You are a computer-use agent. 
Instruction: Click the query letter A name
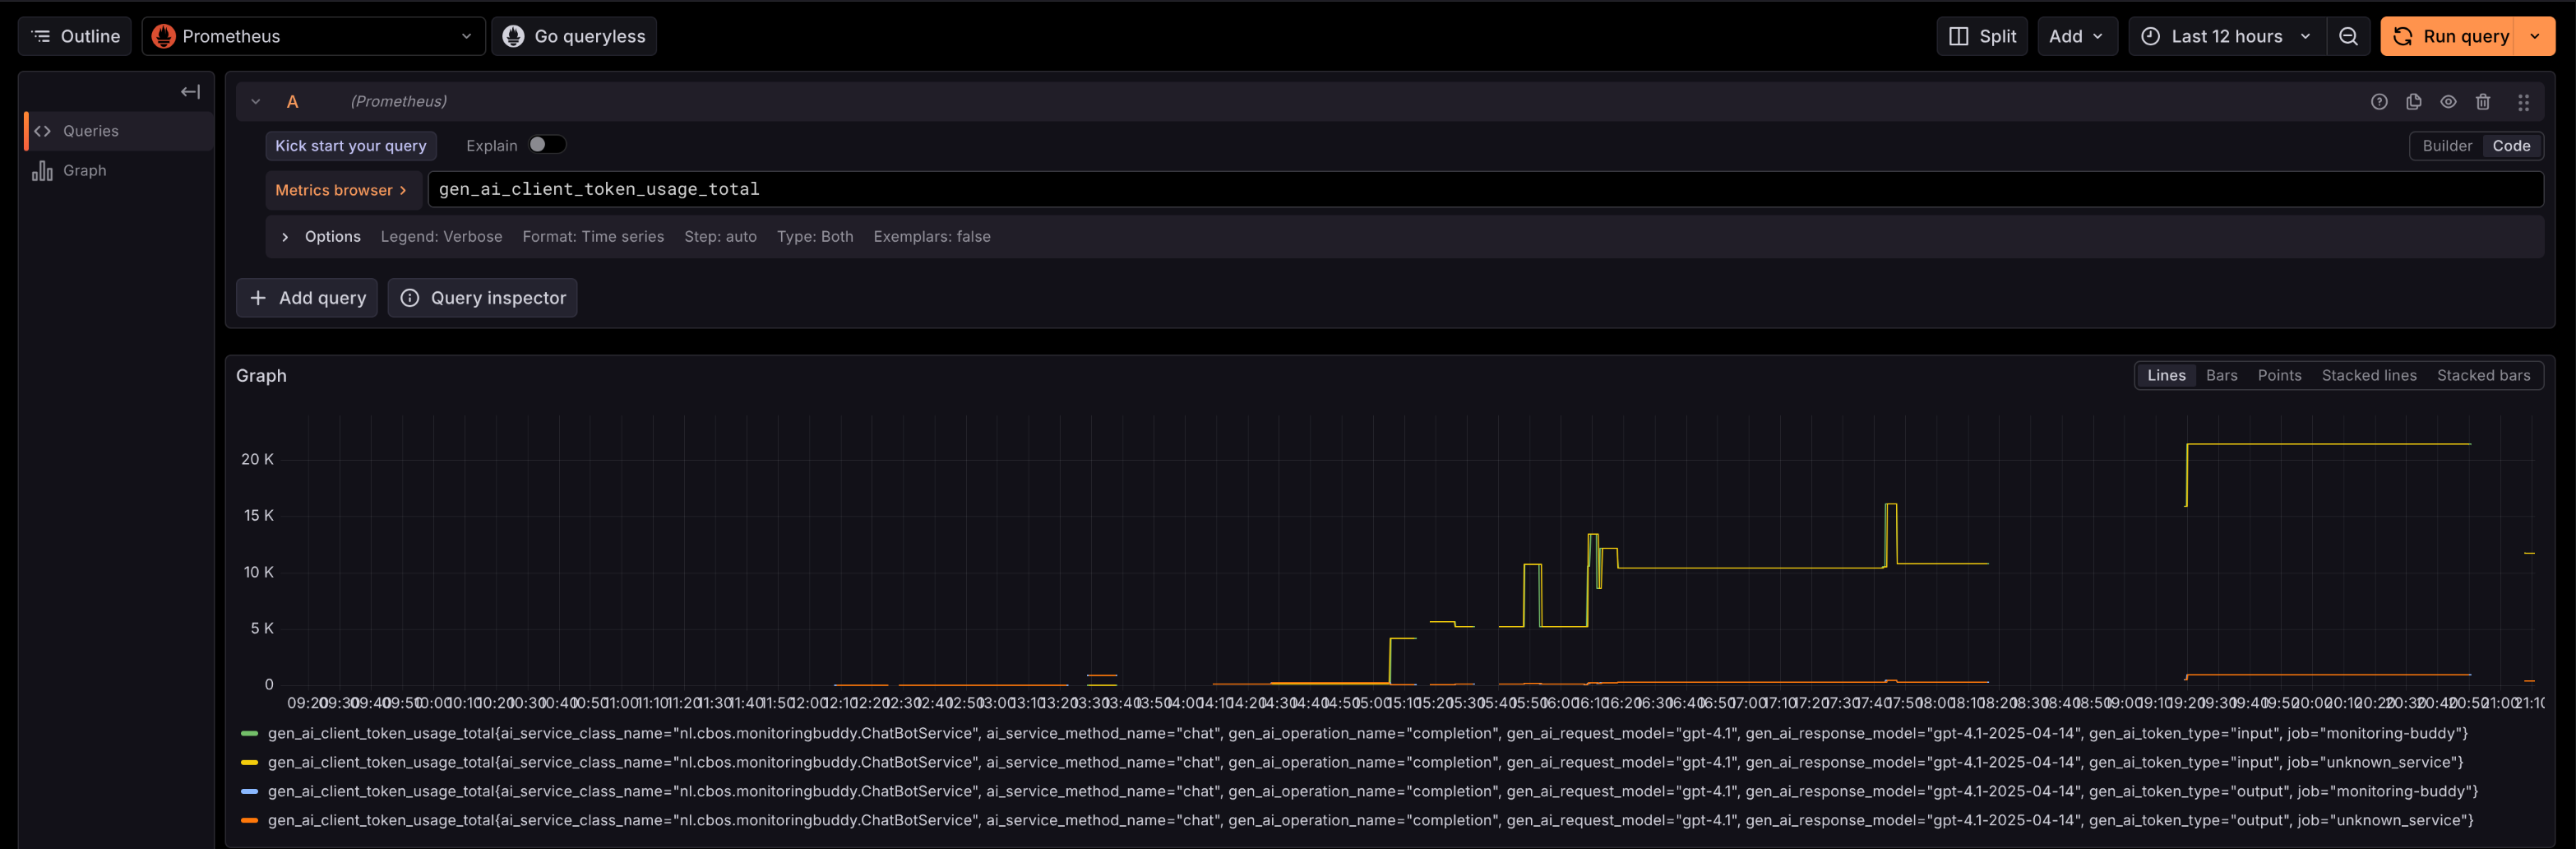click(x=293, y=102)
